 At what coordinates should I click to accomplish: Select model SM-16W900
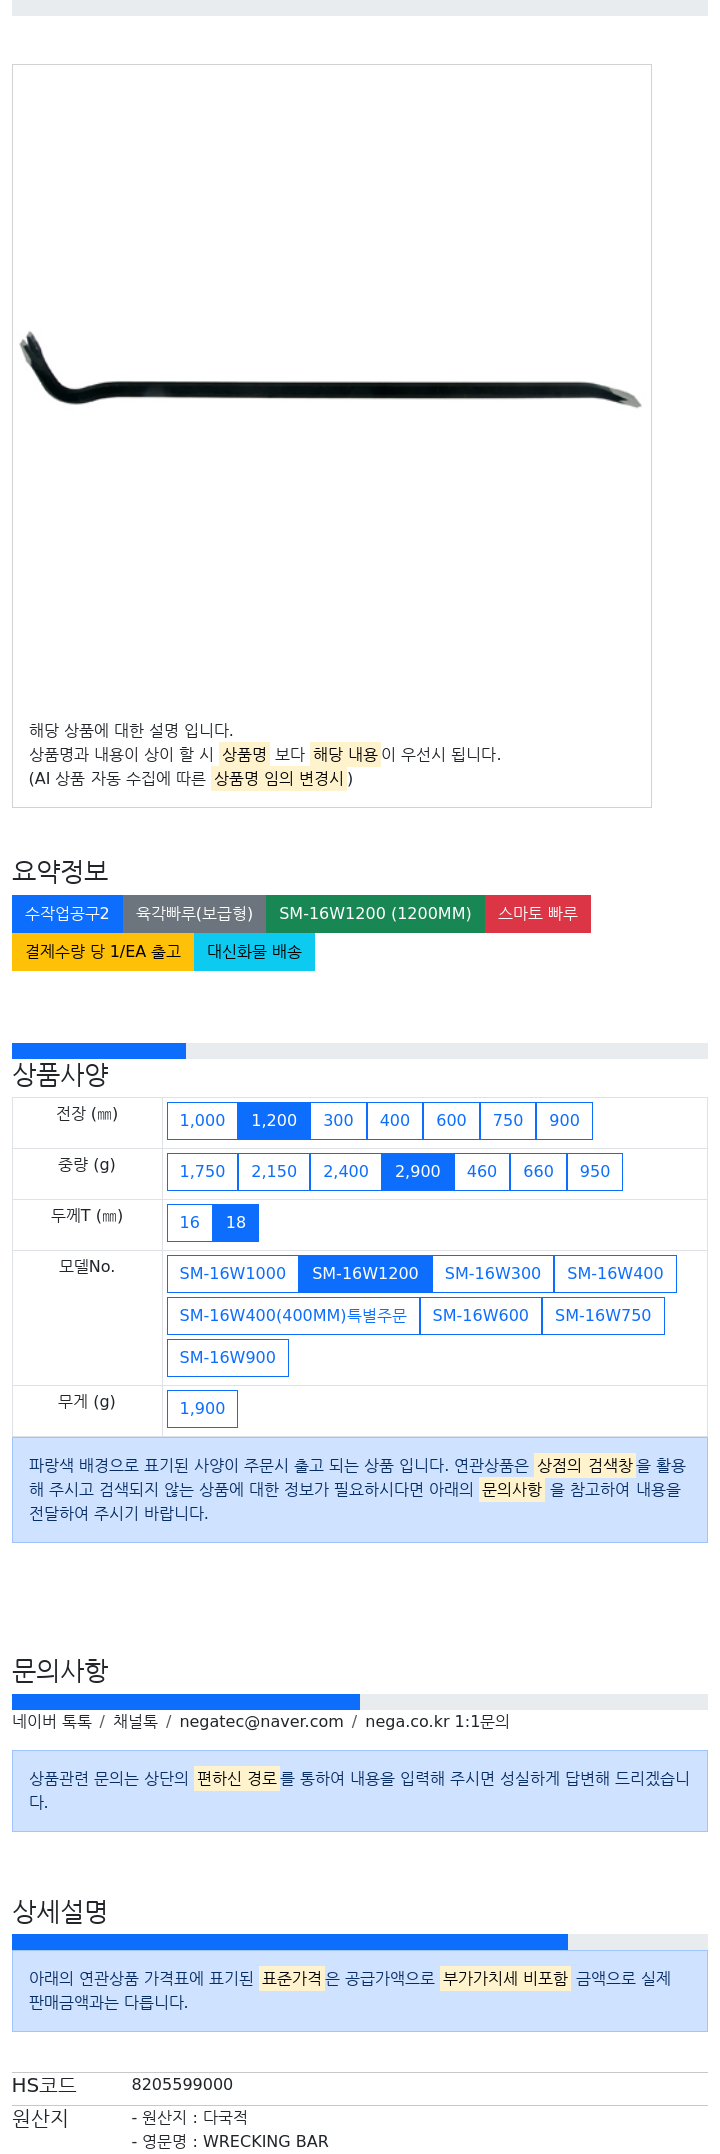(x=228, y=1357)
